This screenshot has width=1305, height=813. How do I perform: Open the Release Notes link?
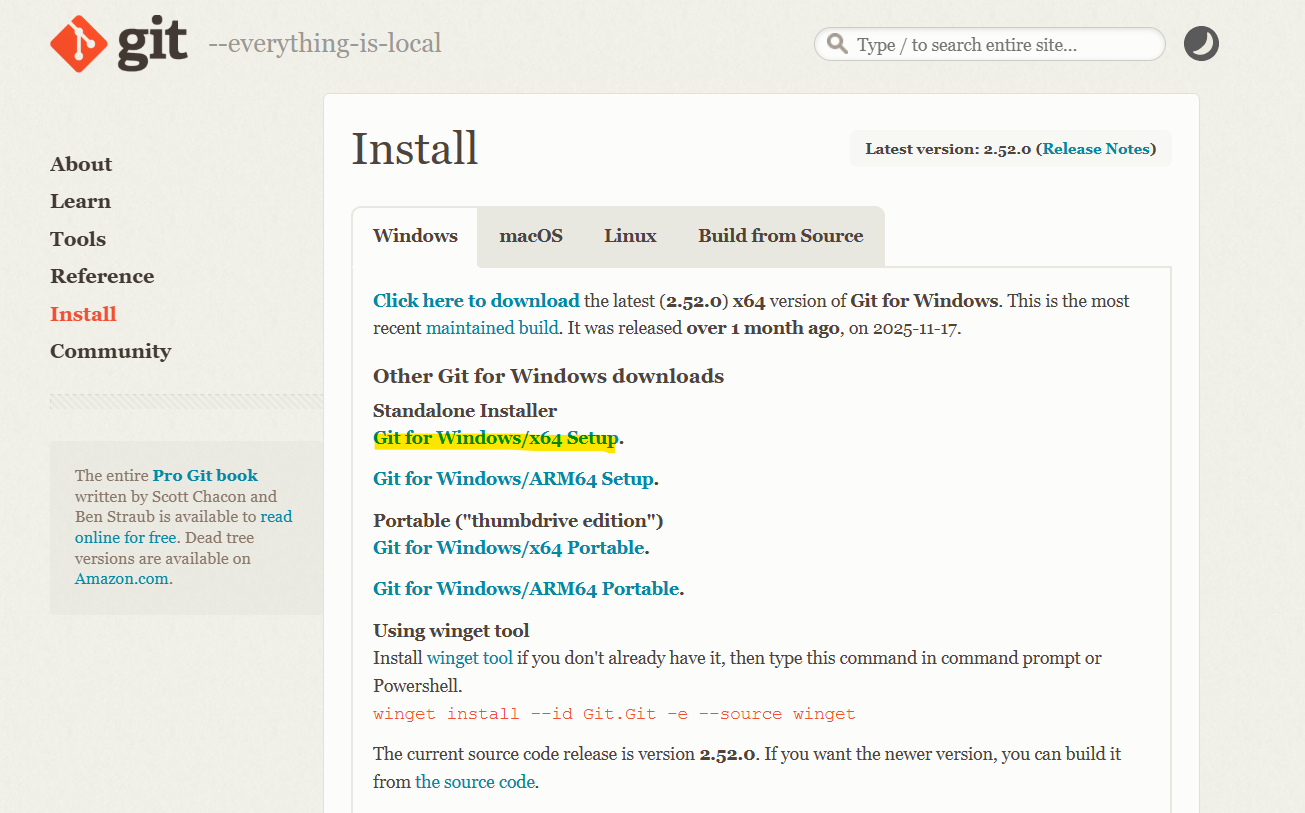tap(1096, 149)
